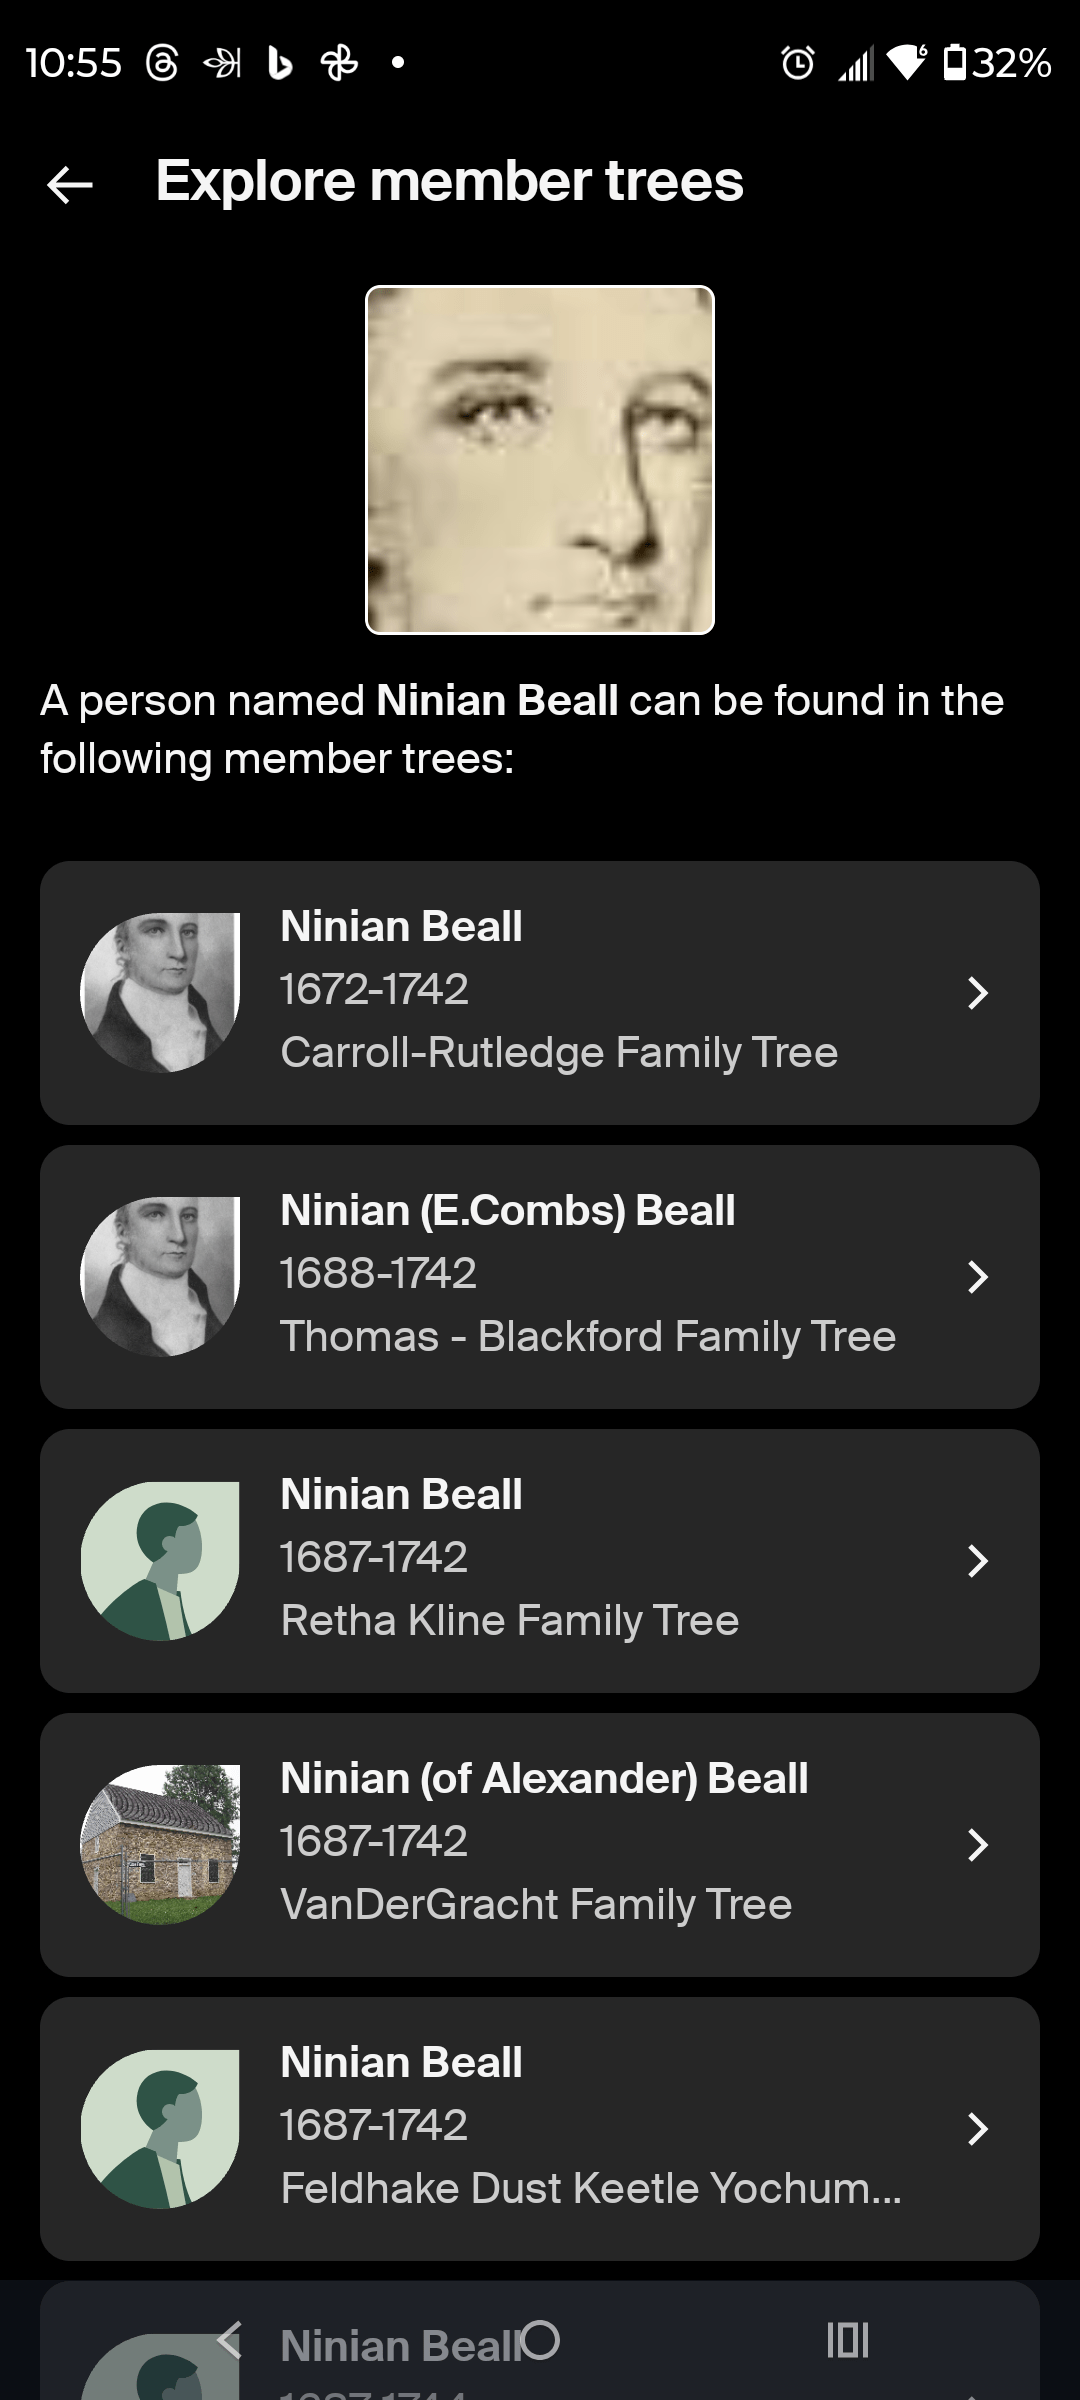Tap the battery indicator icon
Image resolution: width=1080 pixels, height=2400 pixels.
[x=955, y=62]
